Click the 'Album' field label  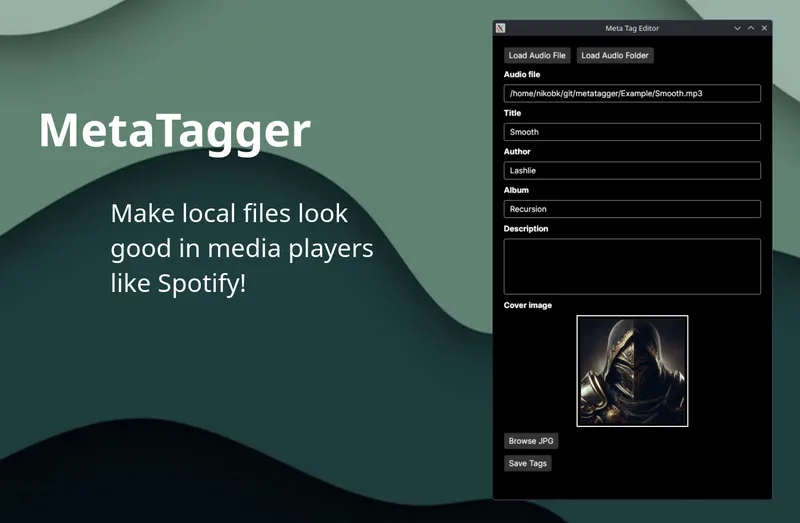coord(516,190)
